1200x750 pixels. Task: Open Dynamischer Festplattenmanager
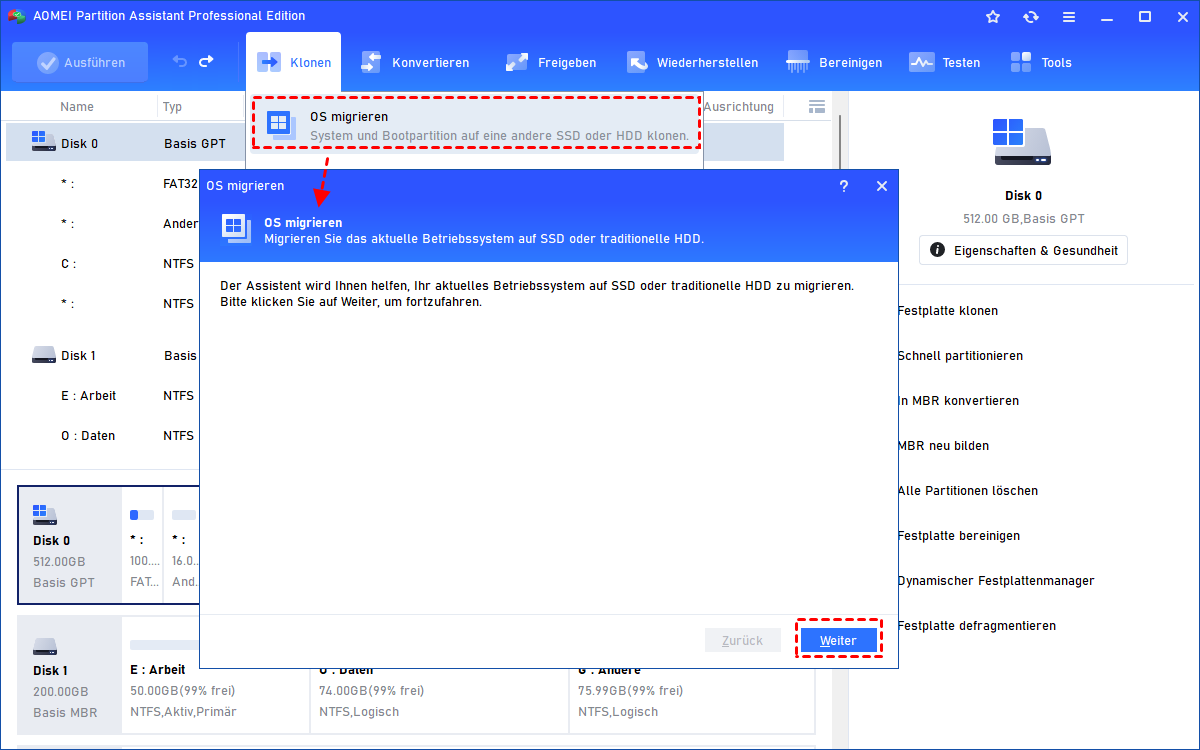(996, 581)
